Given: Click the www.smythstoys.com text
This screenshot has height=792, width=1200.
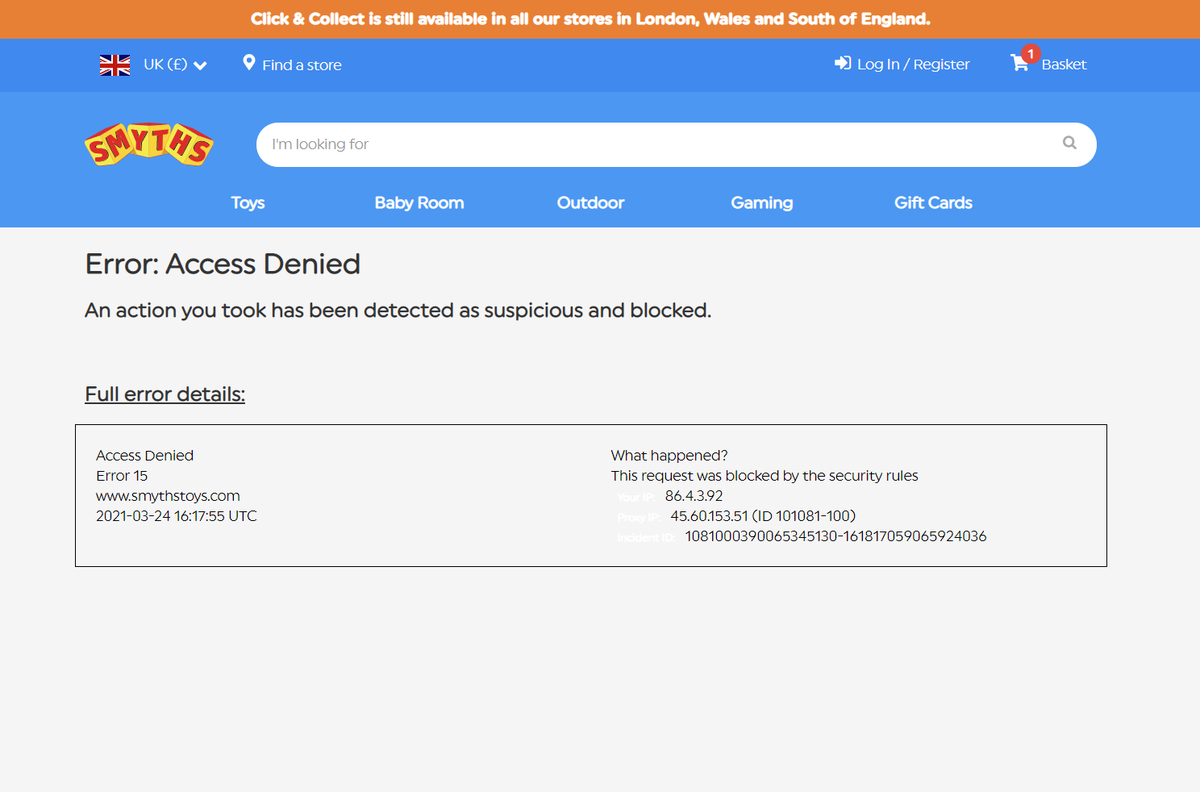Looking at the screenshot, I should (168, 496).
